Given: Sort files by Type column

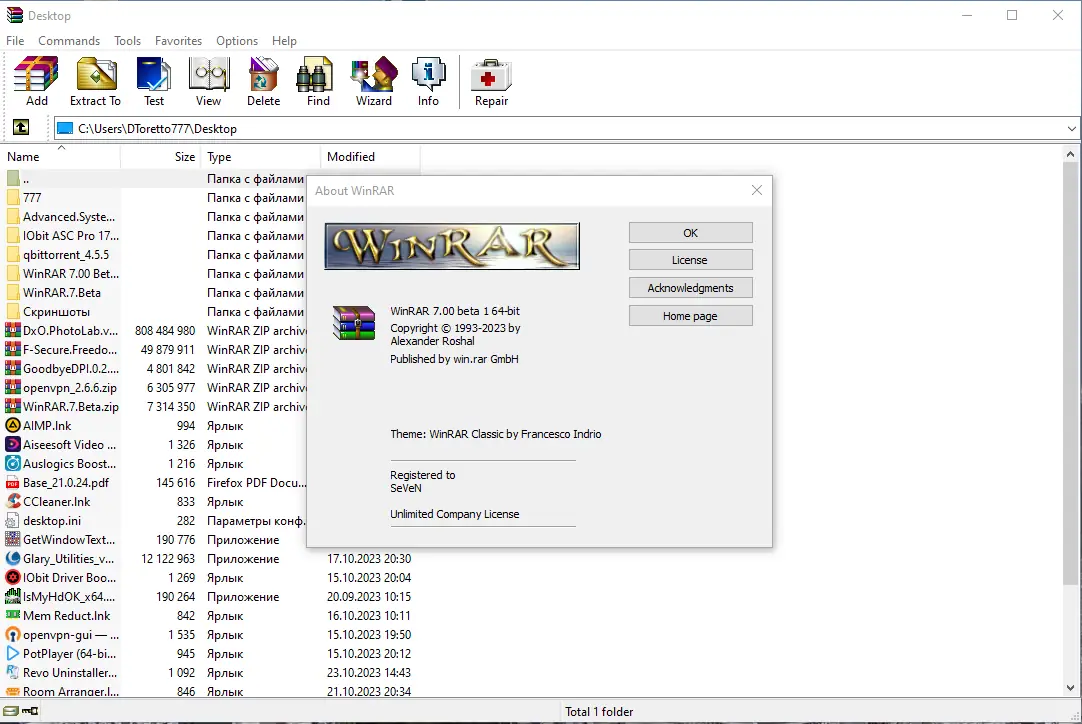Looking at the screenshot, I should (261, 157).
